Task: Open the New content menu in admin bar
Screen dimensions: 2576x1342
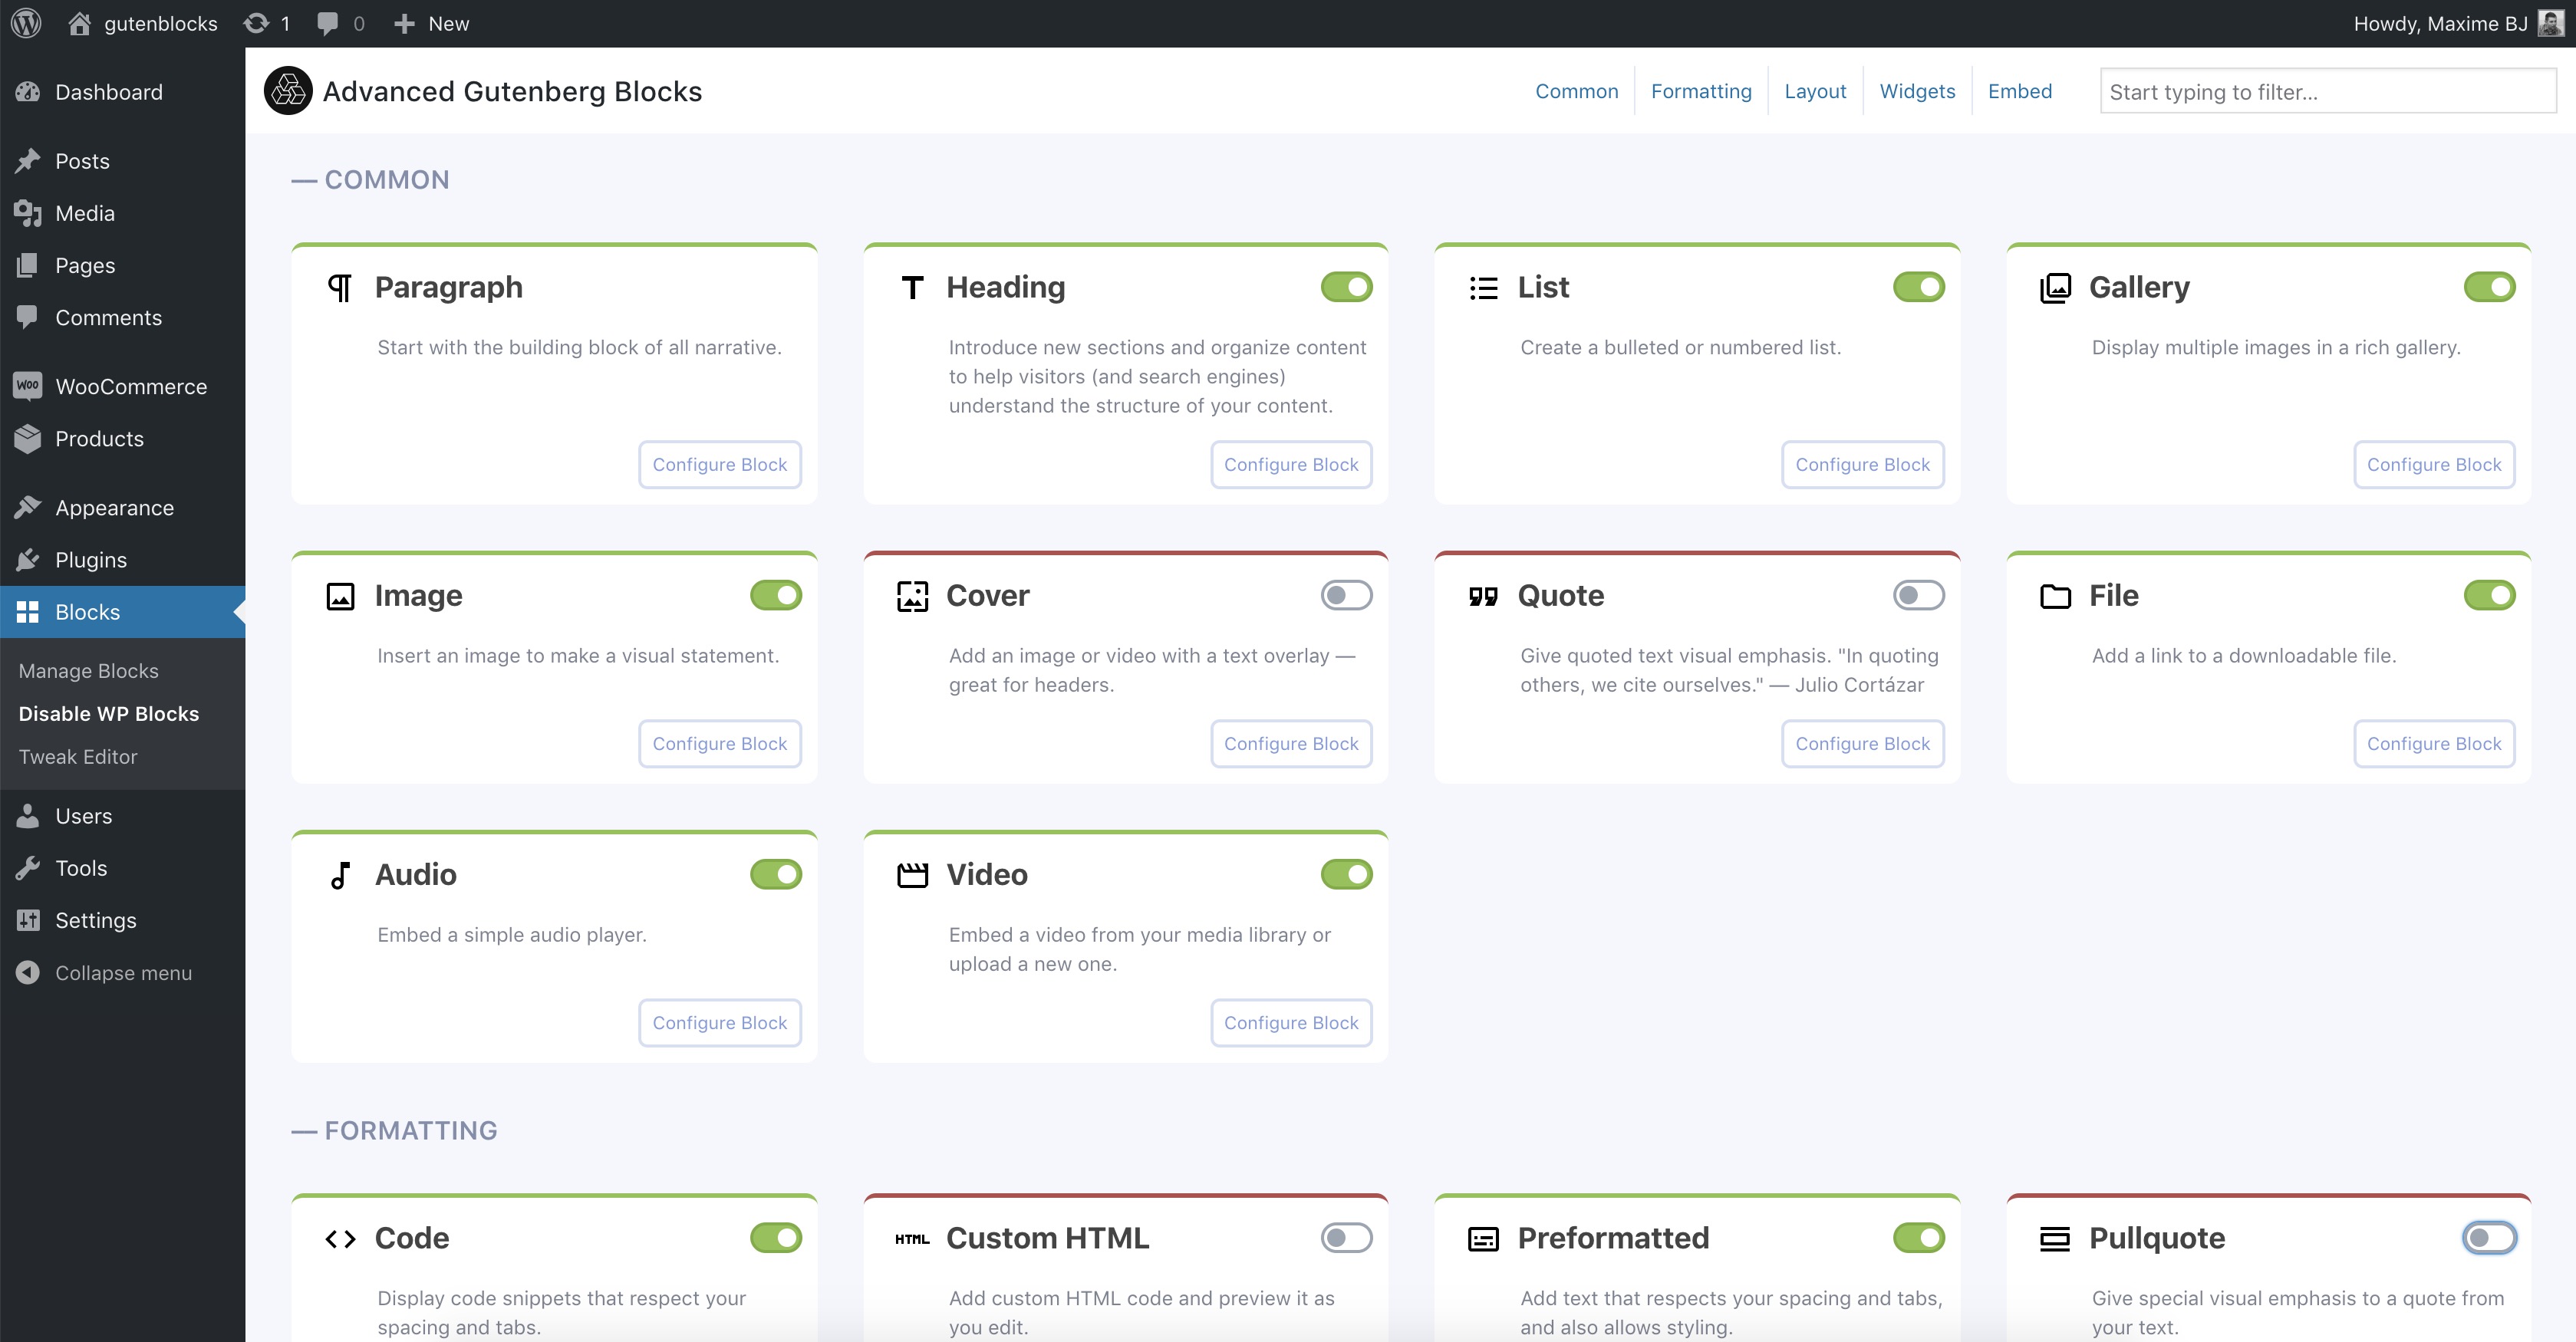Action: 432,23
